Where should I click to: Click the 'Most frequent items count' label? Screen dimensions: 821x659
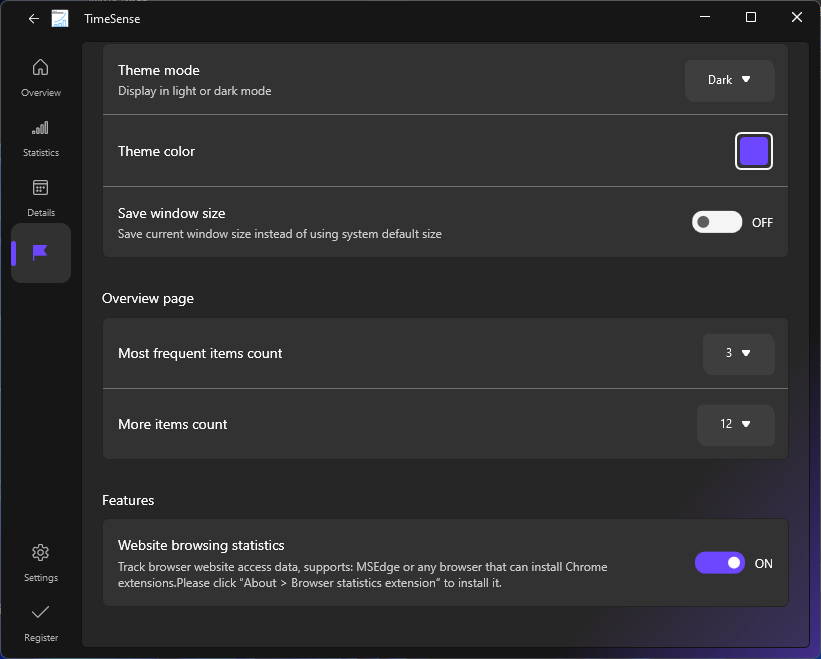[200, 353]
